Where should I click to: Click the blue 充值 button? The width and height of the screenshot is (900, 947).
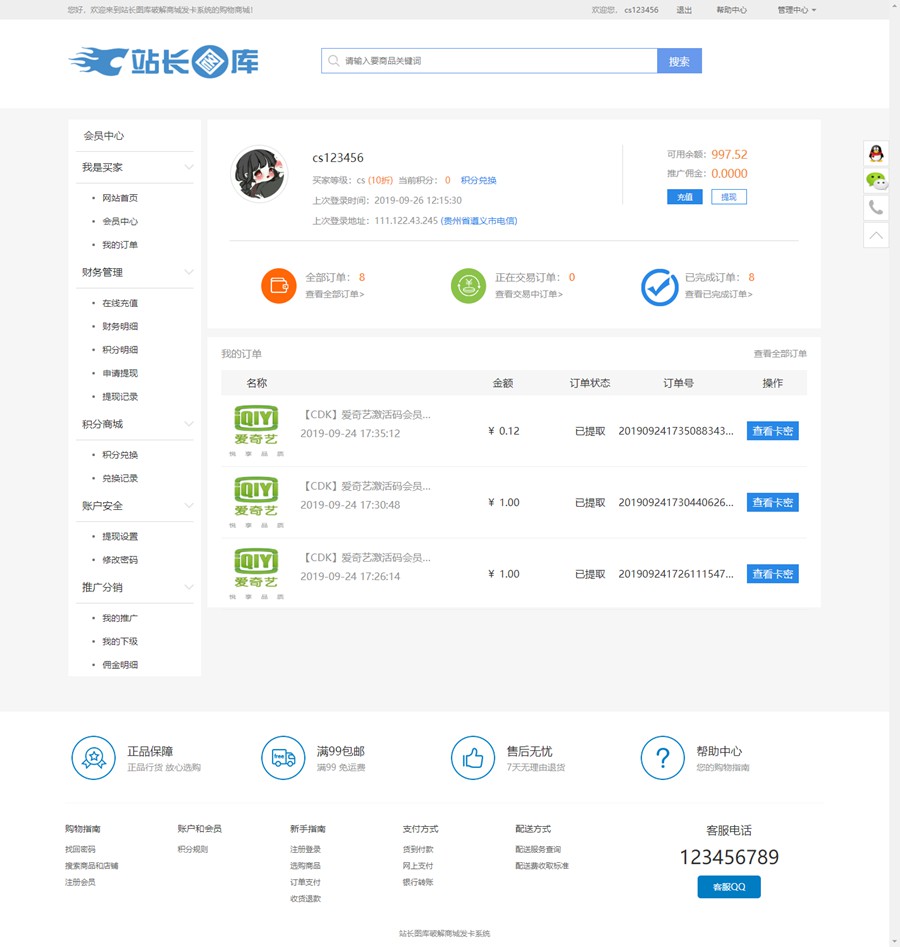684,197
